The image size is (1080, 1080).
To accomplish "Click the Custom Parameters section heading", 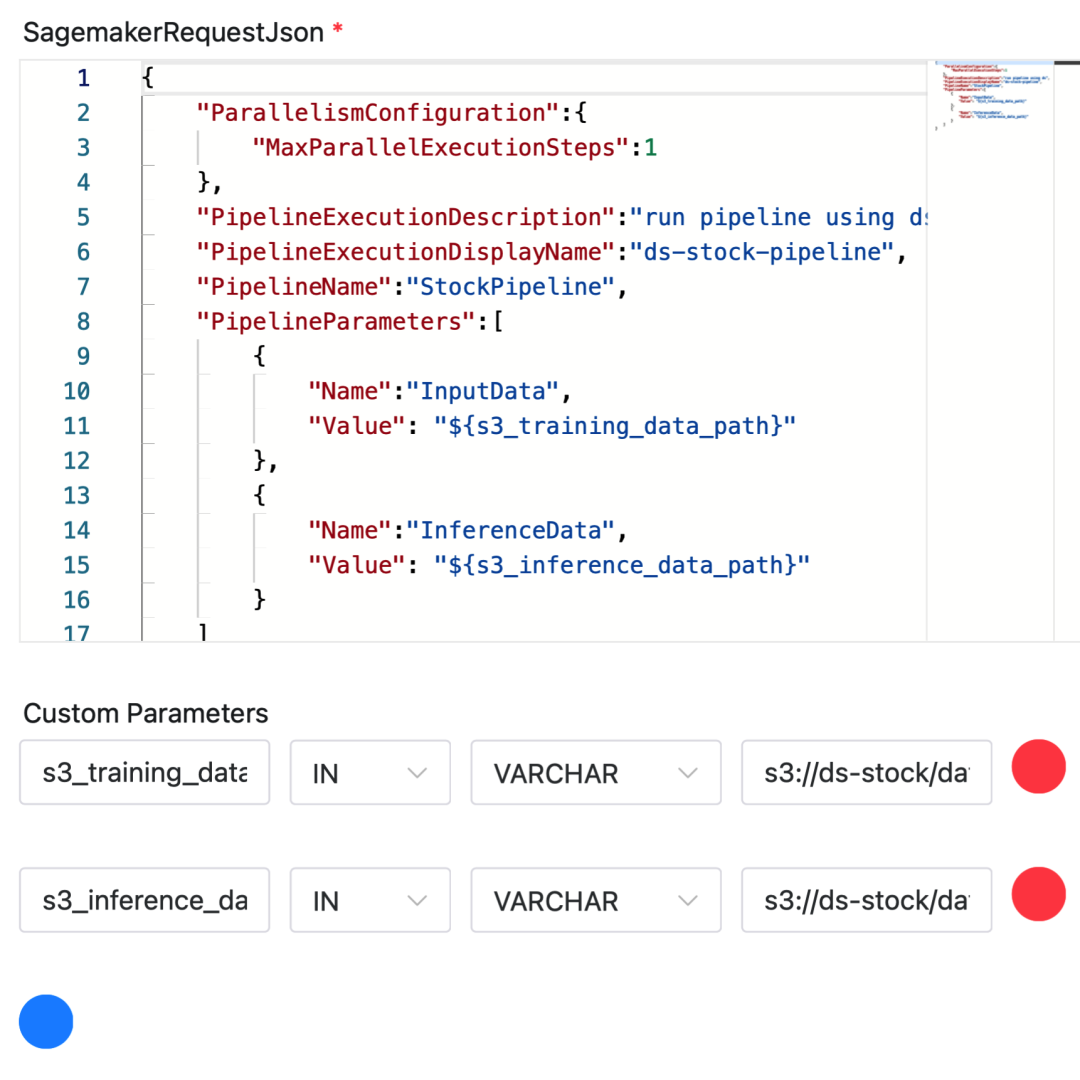I will point(145,713).
